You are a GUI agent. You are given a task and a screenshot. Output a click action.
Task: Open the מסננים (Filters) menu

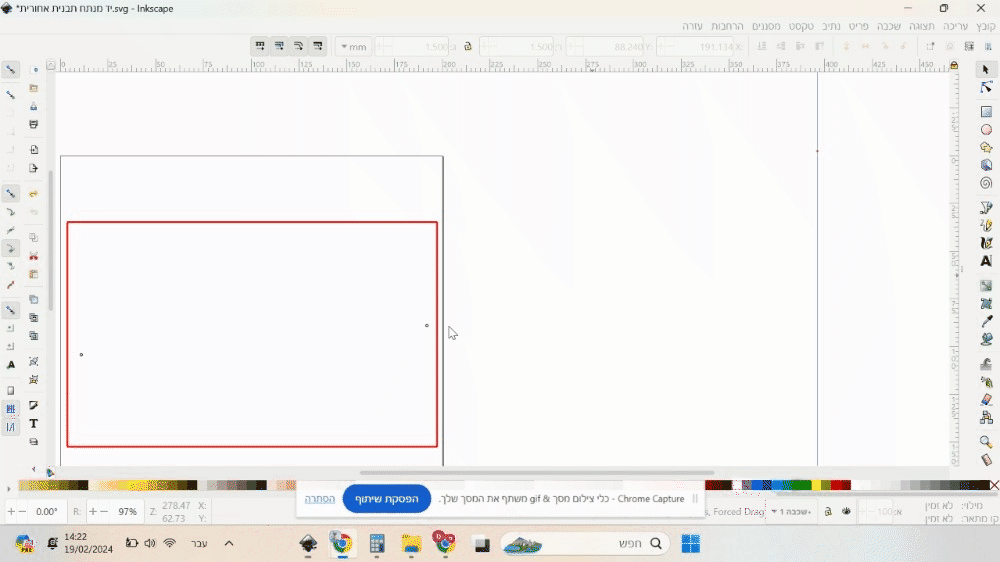(x=766, y=26)
